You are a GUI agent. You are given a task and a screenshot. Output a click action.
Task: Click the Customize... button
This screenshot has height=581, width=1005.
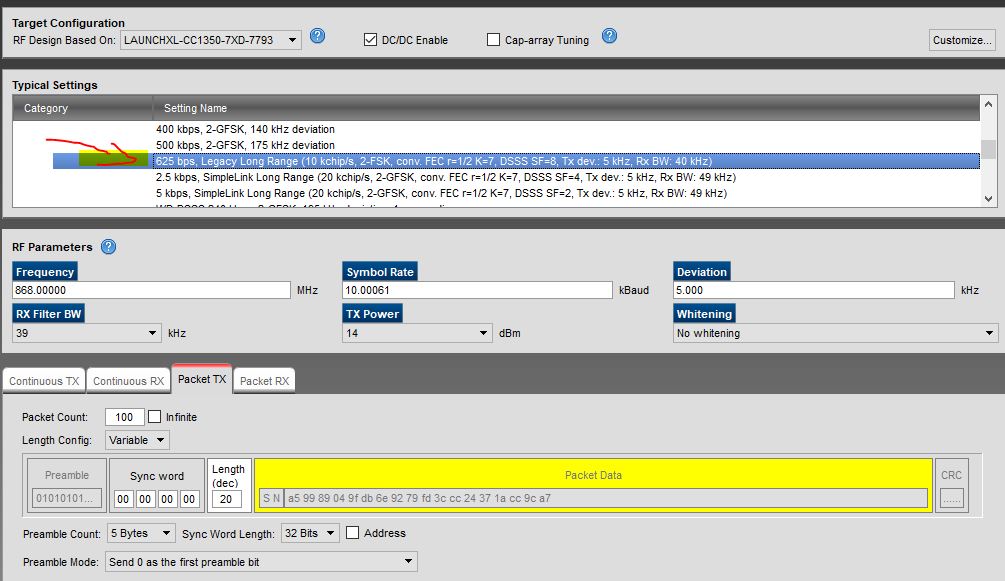pyautogui.click(x=961, y=40)
